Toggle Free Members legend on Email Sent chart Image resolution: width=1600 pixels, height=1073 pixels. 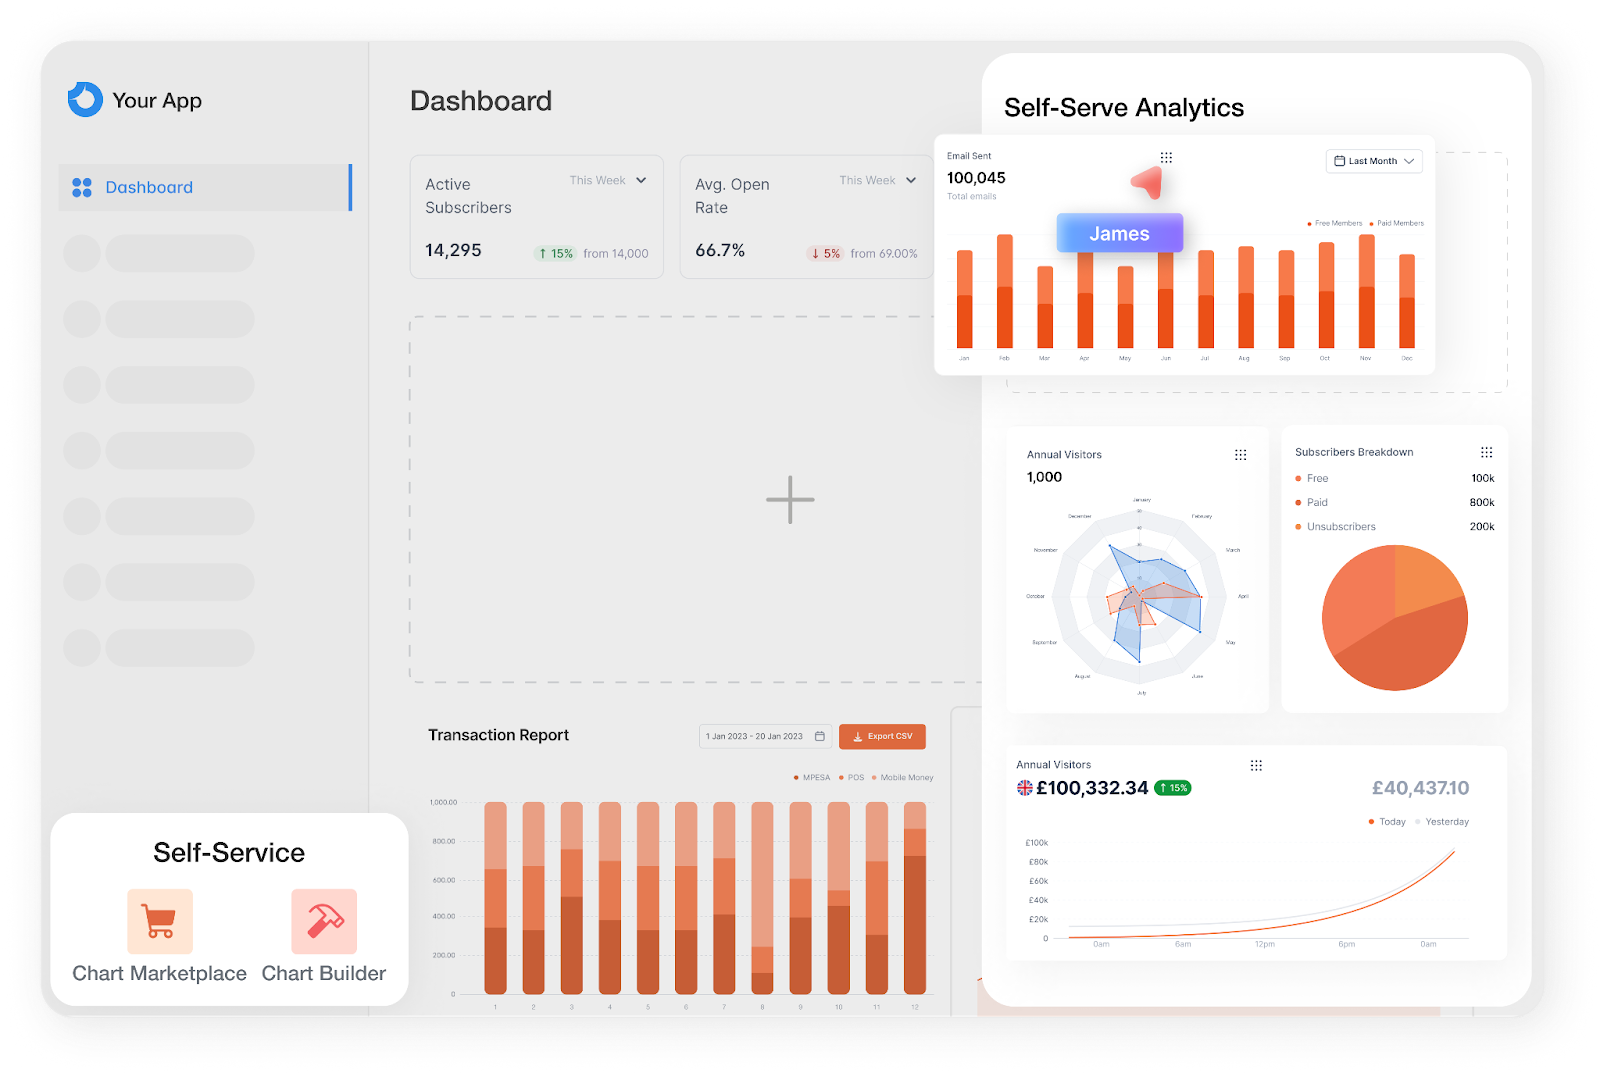(1335, 223)
